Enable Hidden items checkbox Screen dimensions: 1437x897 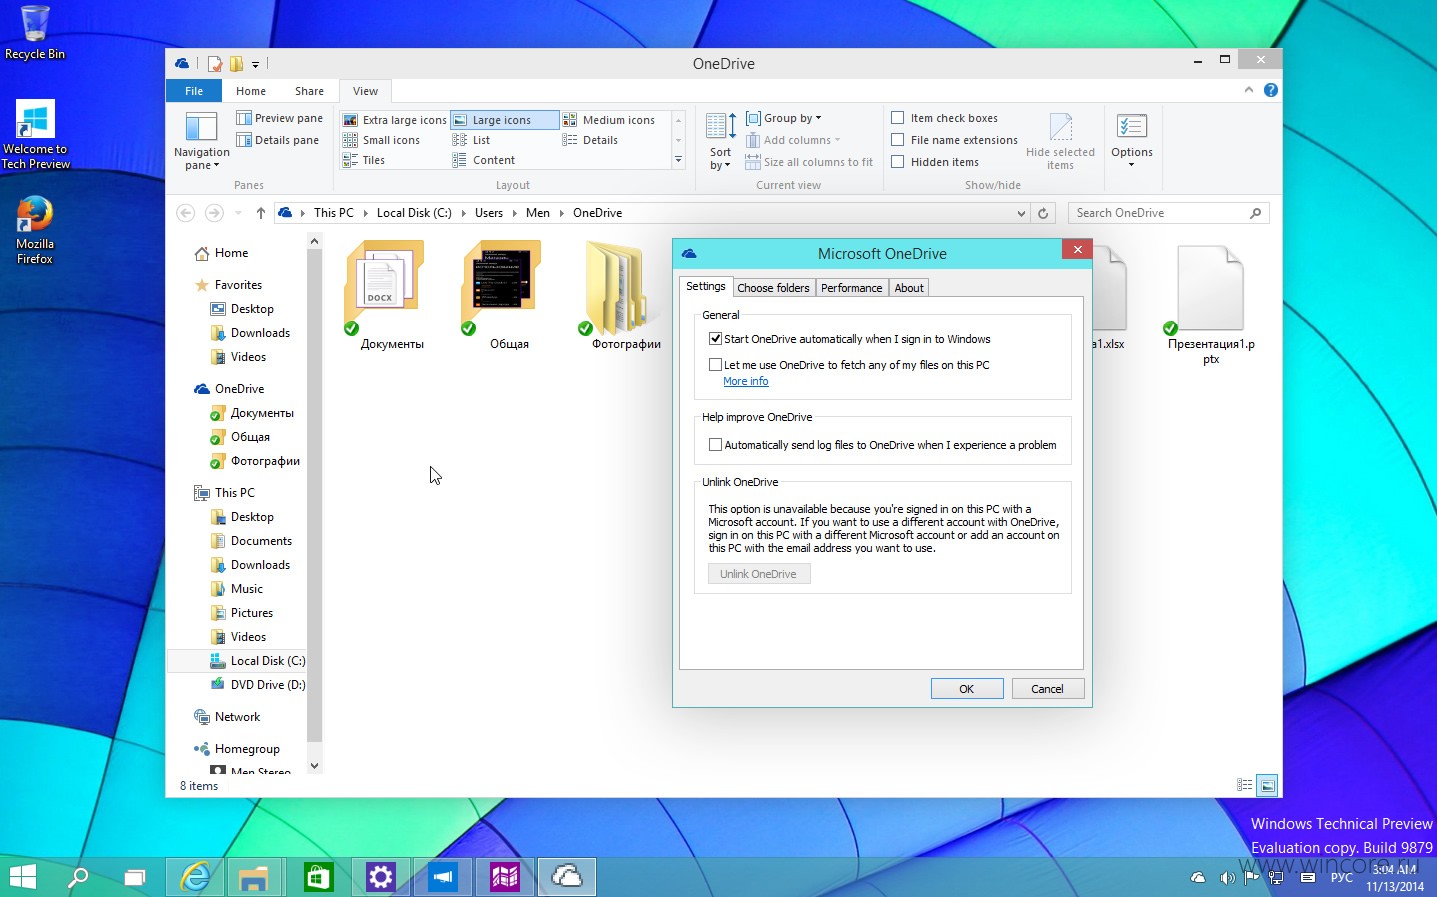click(898, 162)
